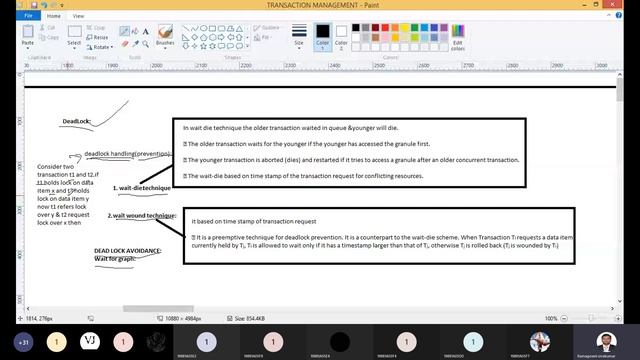640x360 pixels.
Task: Click the presenter's video tile with photo
Action: click(x=607, y=342)
